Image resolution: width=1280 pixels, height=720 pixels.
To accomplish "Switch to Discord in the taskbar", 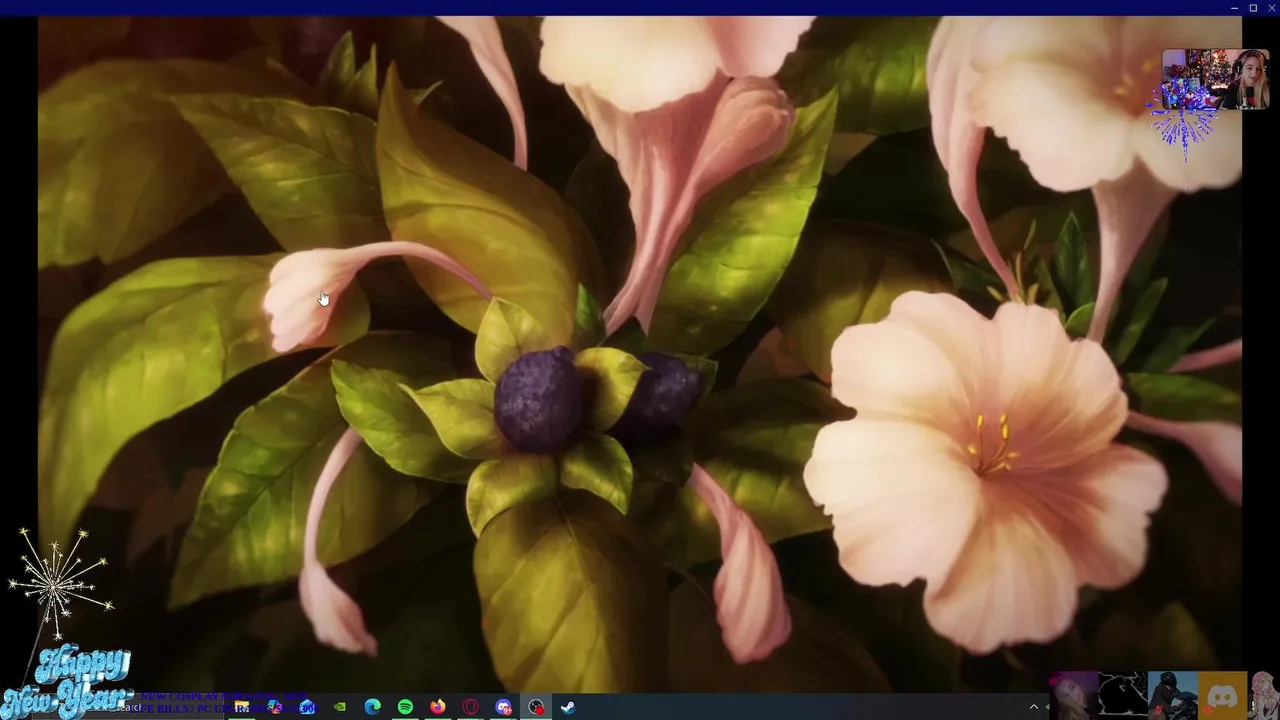I will pyautogui.click(x=503, y=707).
